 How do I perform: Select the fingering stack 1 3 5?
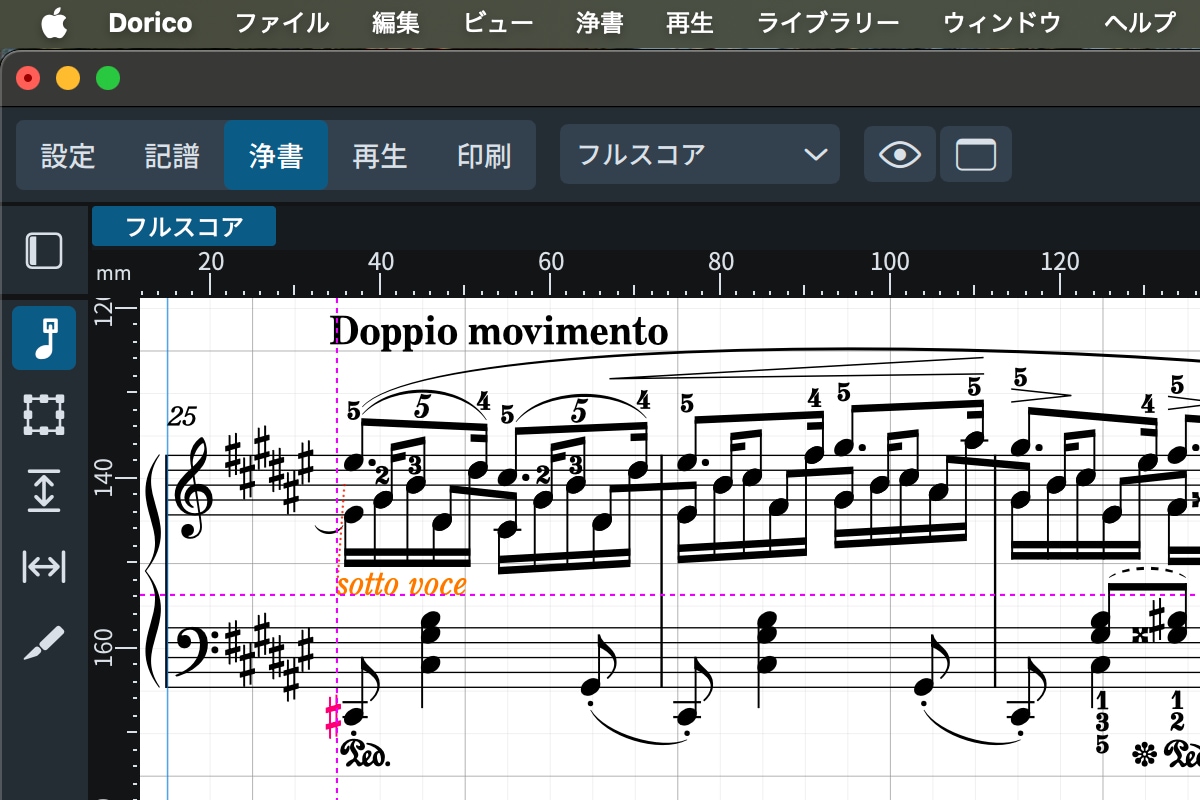(1101, 722)
